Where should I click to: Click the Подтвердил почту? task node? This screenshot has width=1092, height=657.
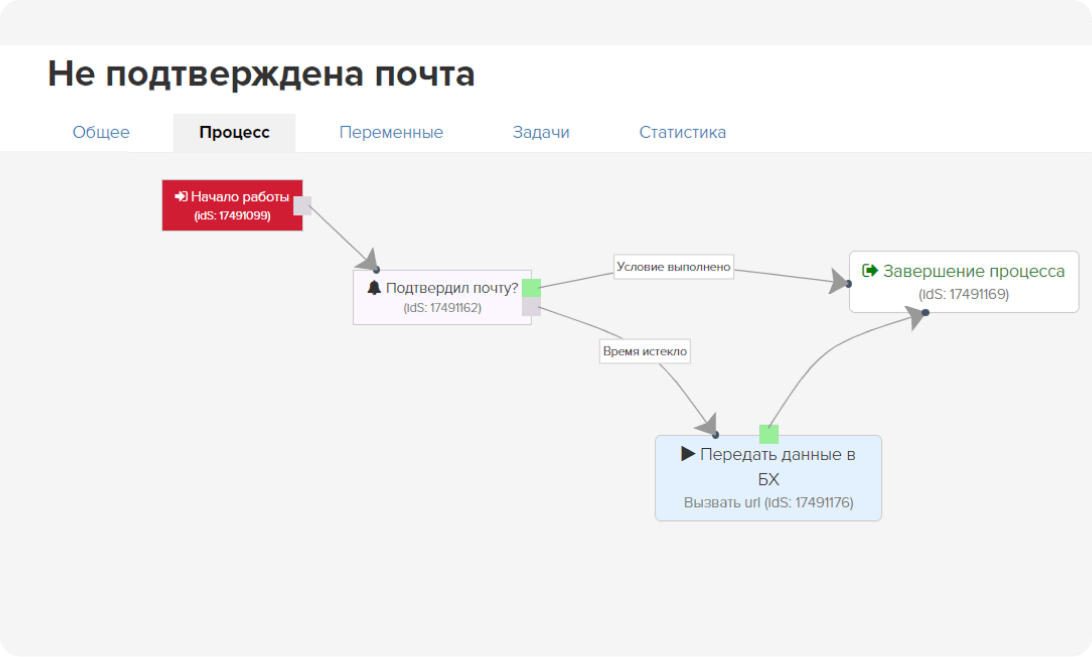coord(441,297)
